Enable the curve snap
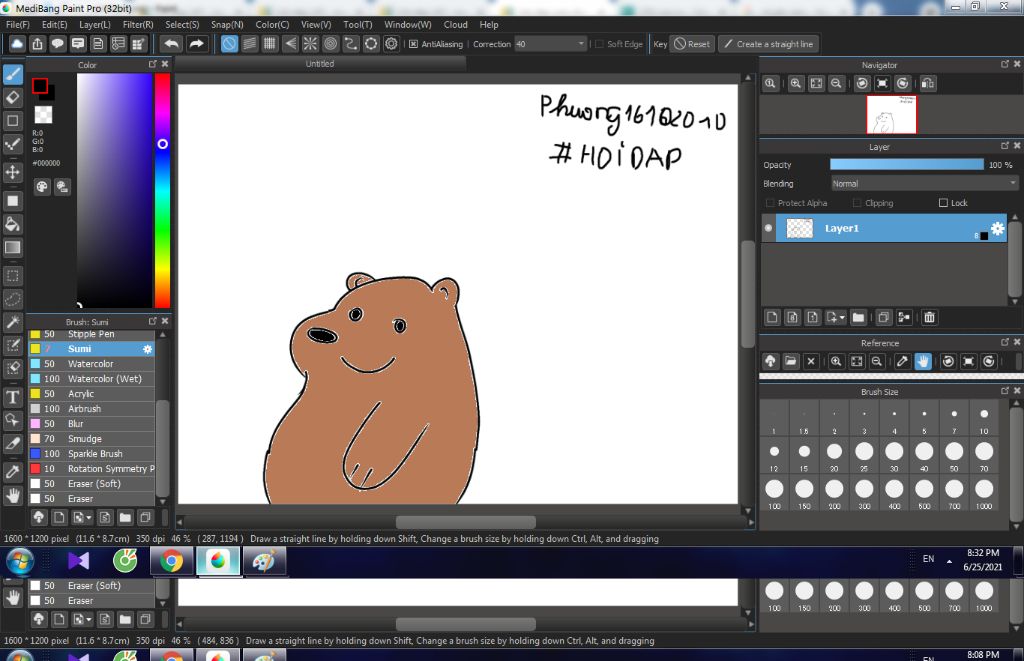 click(x=351, y=44)
